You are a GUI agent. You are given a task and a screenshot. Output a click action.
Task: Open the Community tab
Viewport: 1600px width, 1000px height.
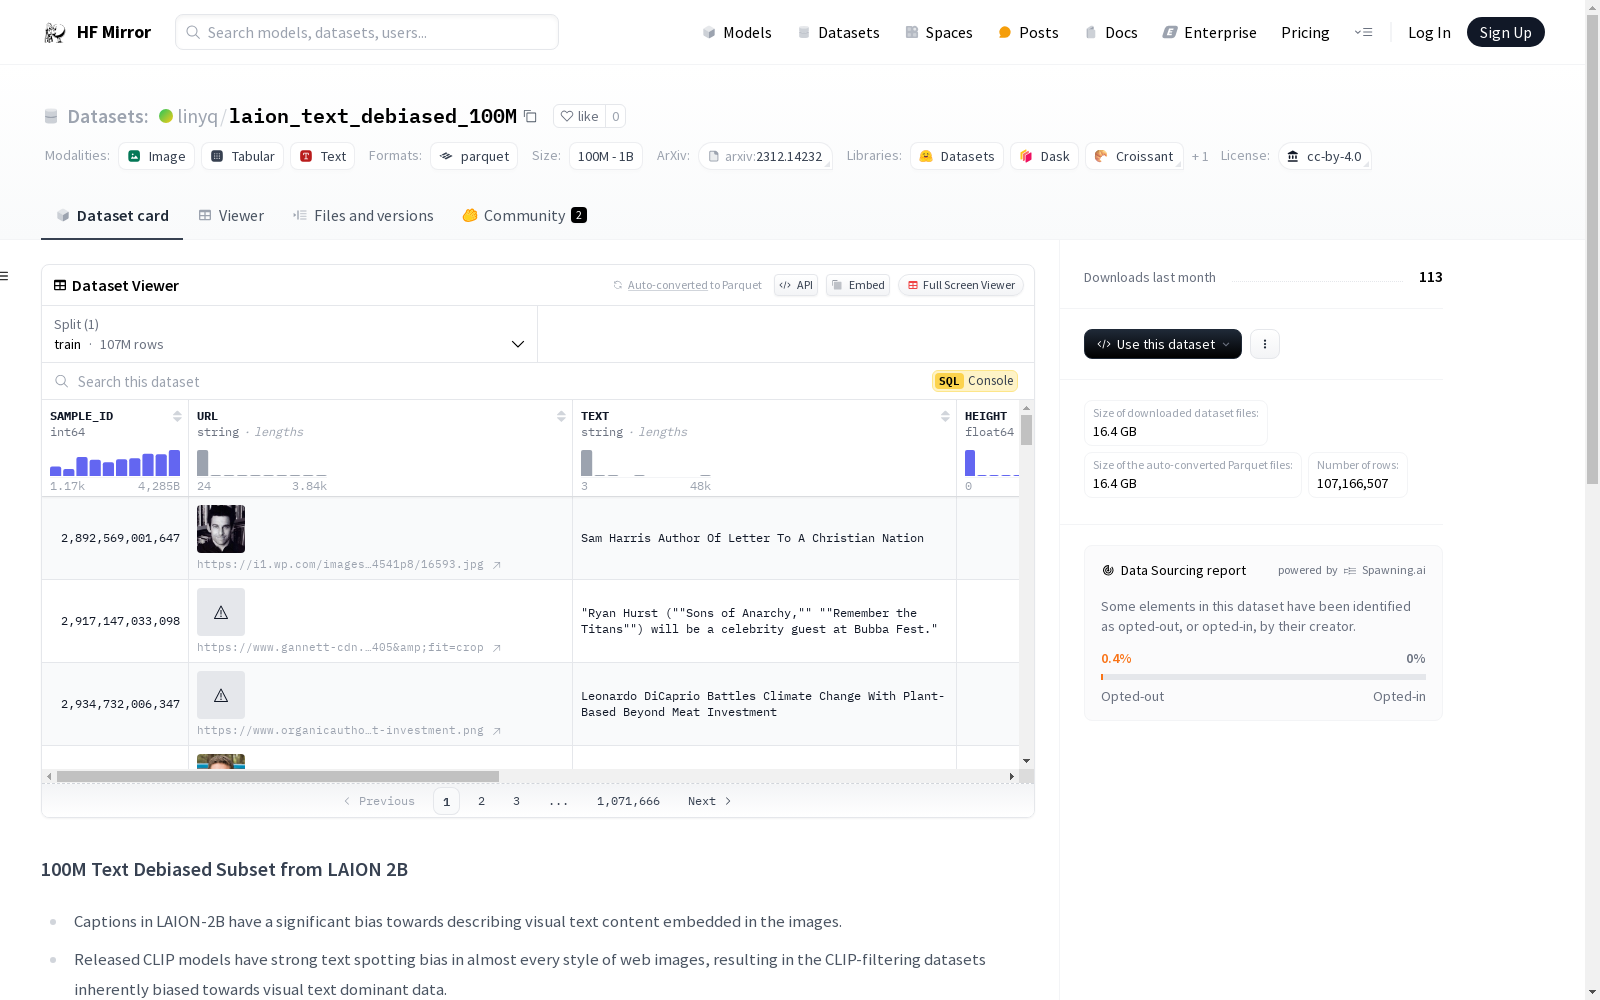pyautogui.click(x=524, y=216)
